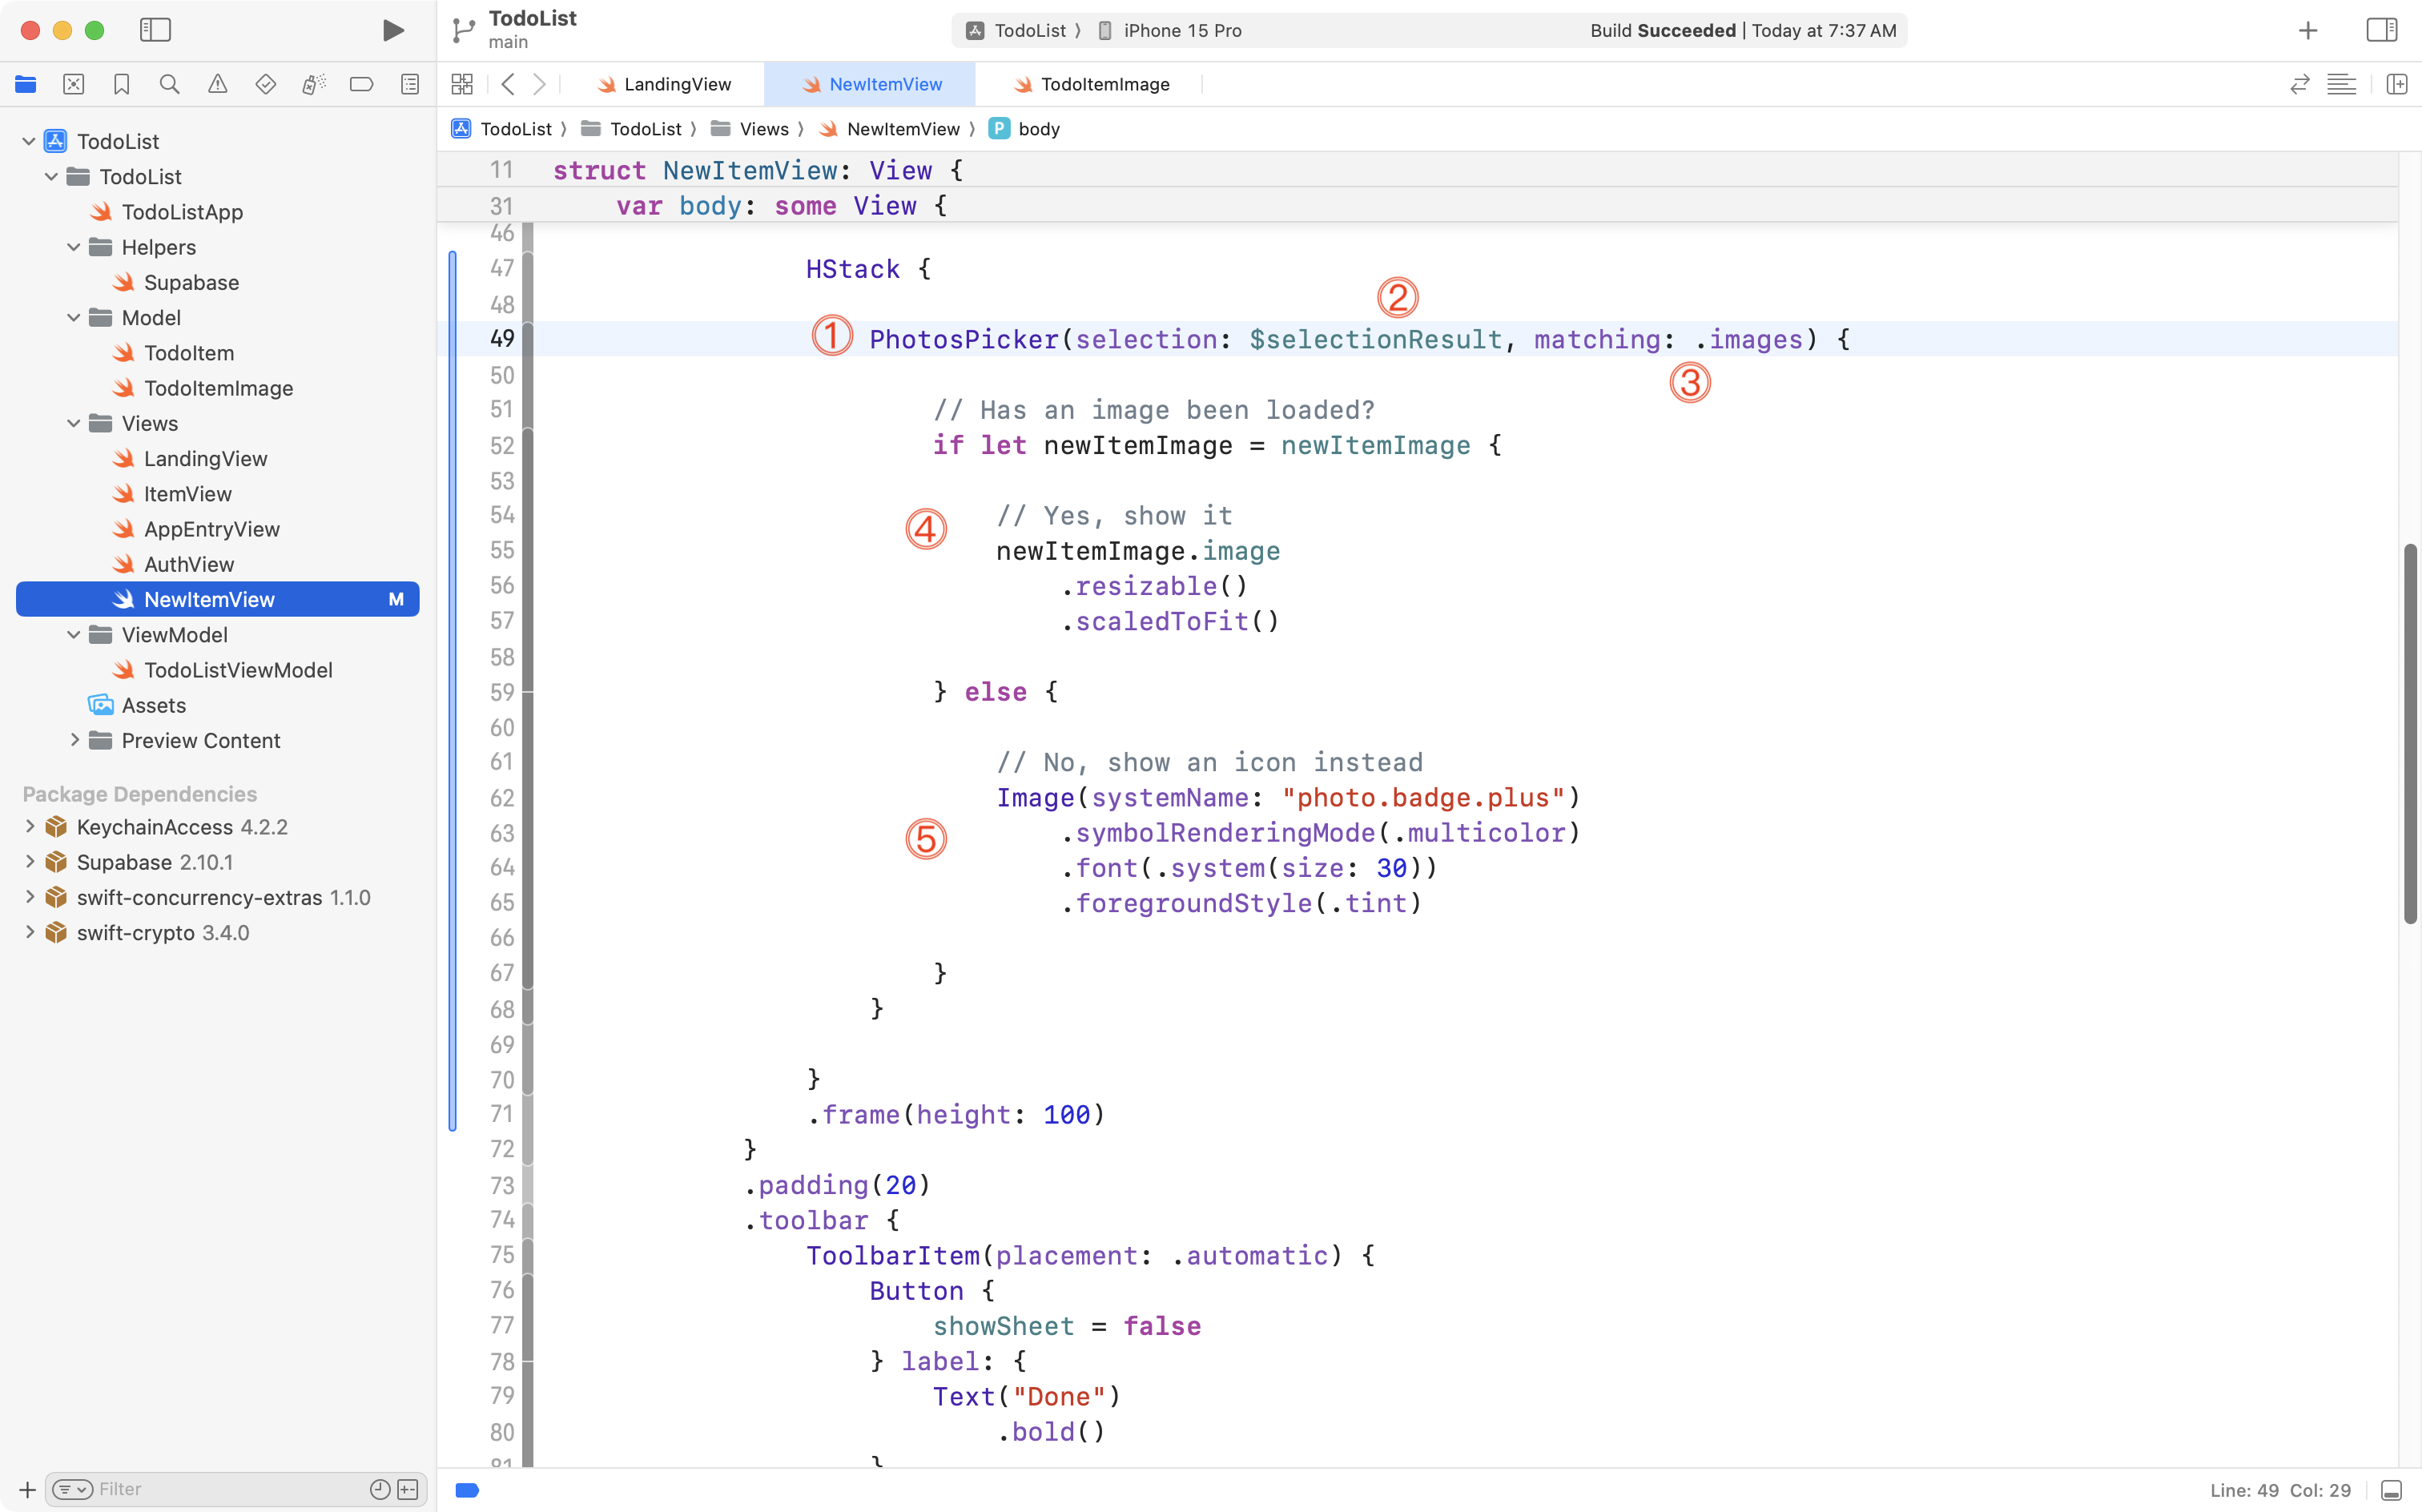Viewport: 2422px width, 1512px height.
Task: Toggle the code coverage indicator in the status bar
Action: 466,1489
